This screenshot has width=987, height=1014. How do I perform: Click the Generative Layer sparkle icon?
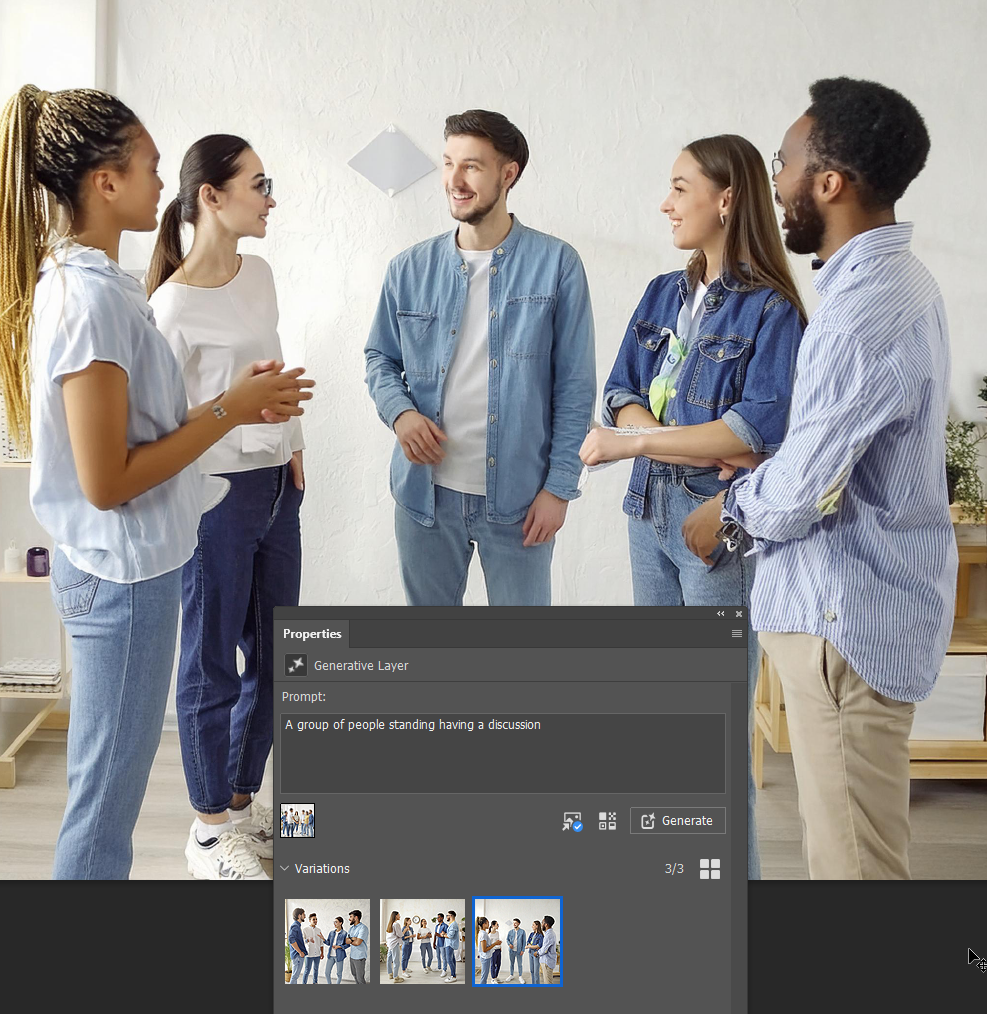pos(296,665)
